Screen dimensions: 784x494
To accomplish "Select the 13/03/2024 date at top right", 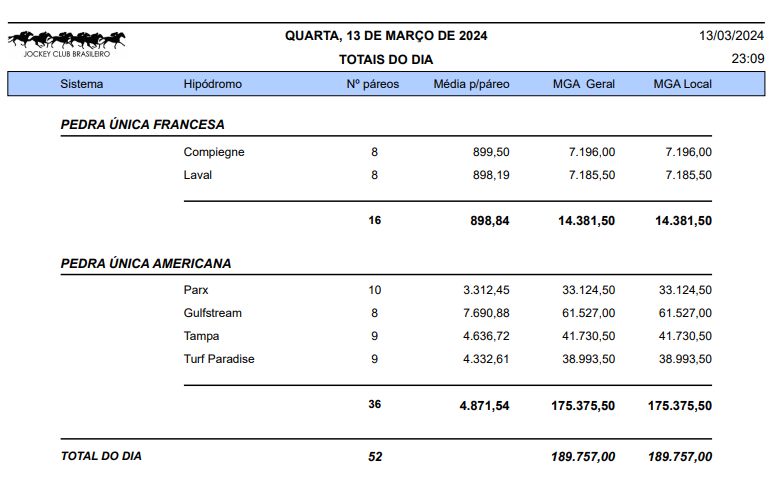I will [732, 36].
